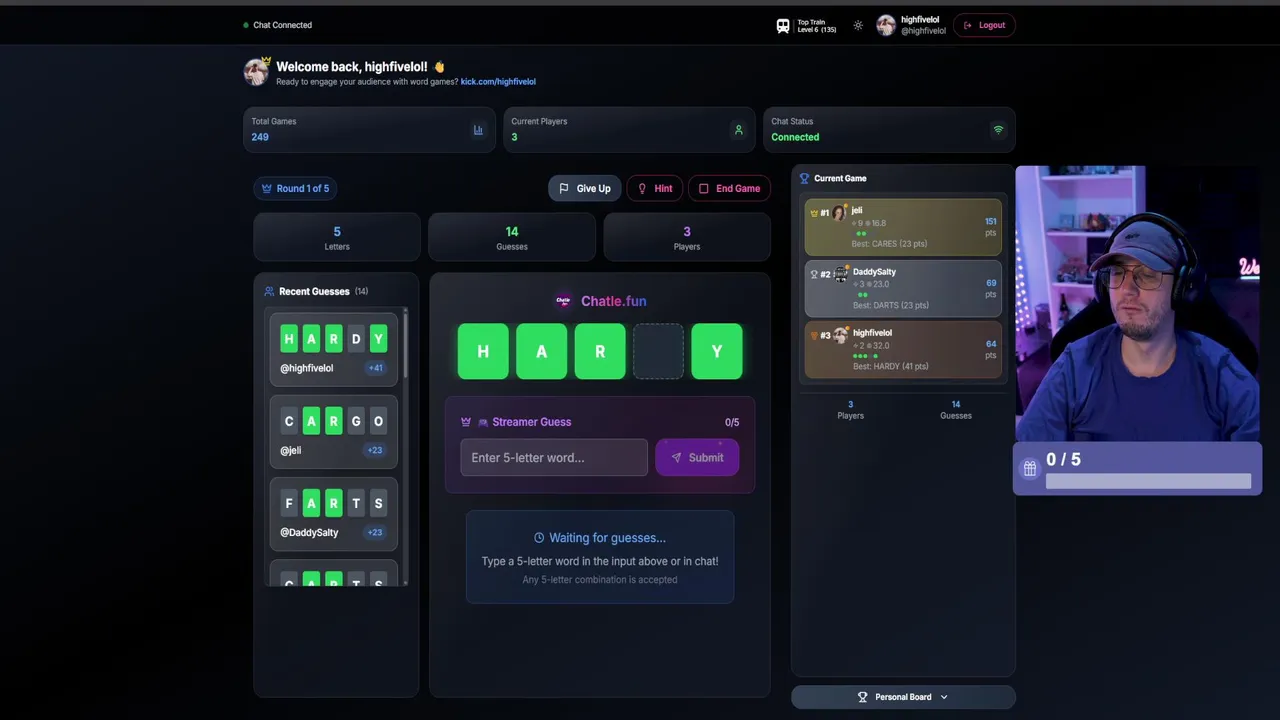Viewport: 1280px width, 720px height.
Task: Click the Current Players person icon
Action: point(739,130)
